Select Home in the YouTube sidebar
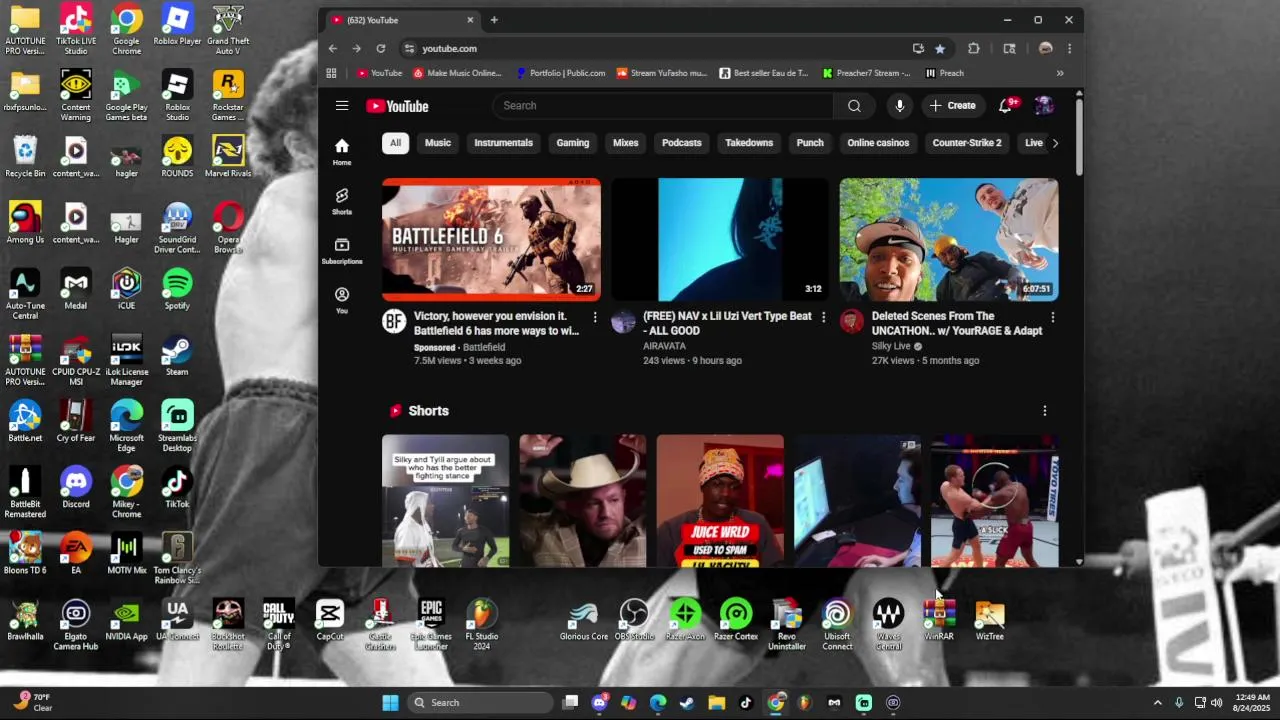1280x720 pixels. pyautogui.click(x=342, y=151)
